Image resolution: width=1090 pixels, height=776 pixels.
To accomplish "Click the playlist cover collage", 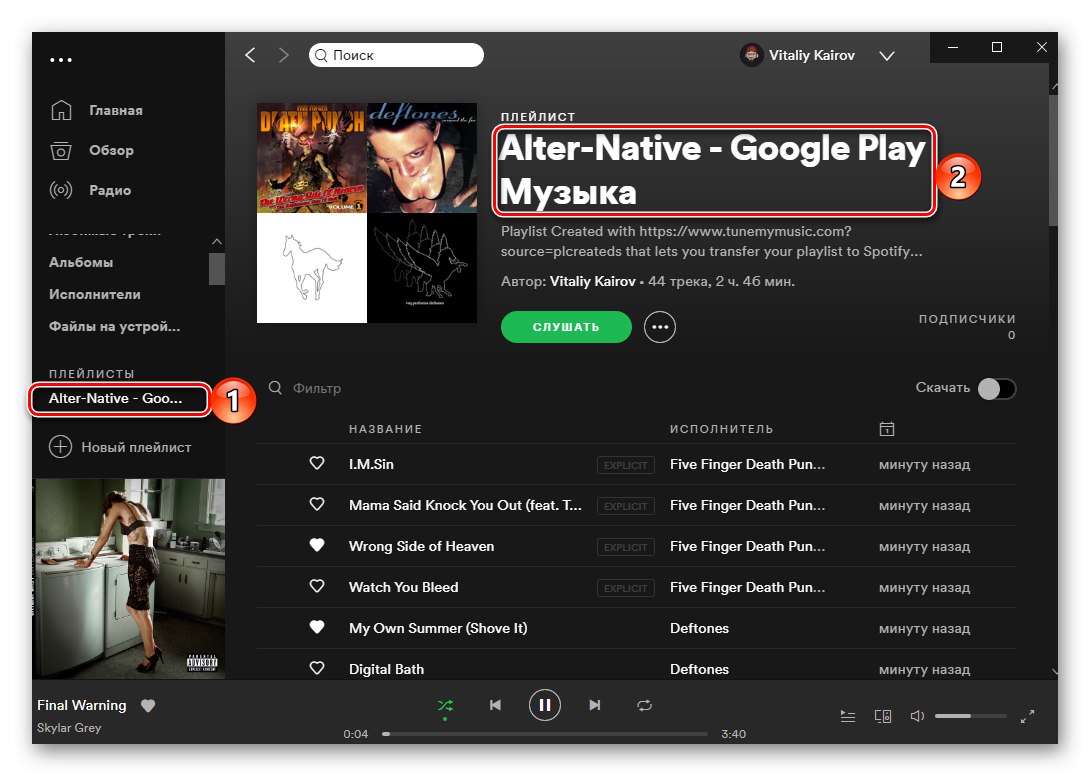I will tap(367, 213).
